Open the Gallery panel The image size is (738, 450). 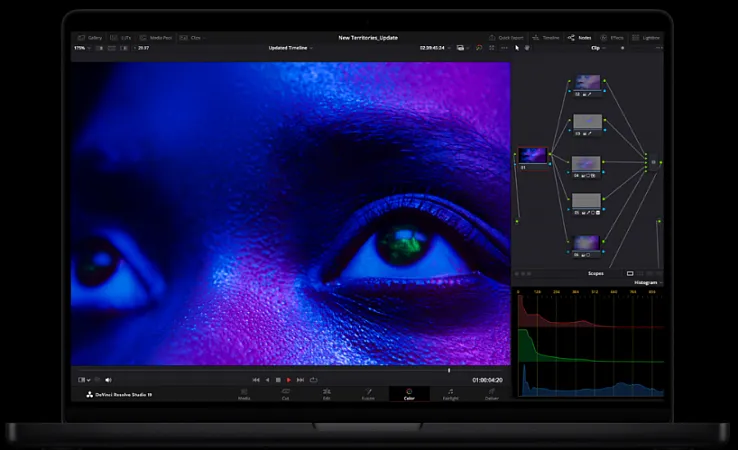pyautogui.click(x=91, y=37)
